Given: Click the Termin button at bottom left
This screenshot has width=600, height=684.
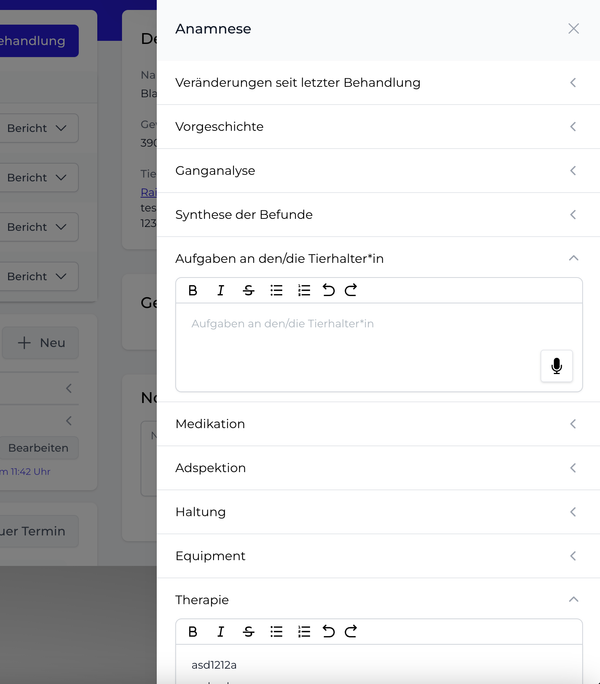Looking at the screenshot, I should click(x=38, y=531).
